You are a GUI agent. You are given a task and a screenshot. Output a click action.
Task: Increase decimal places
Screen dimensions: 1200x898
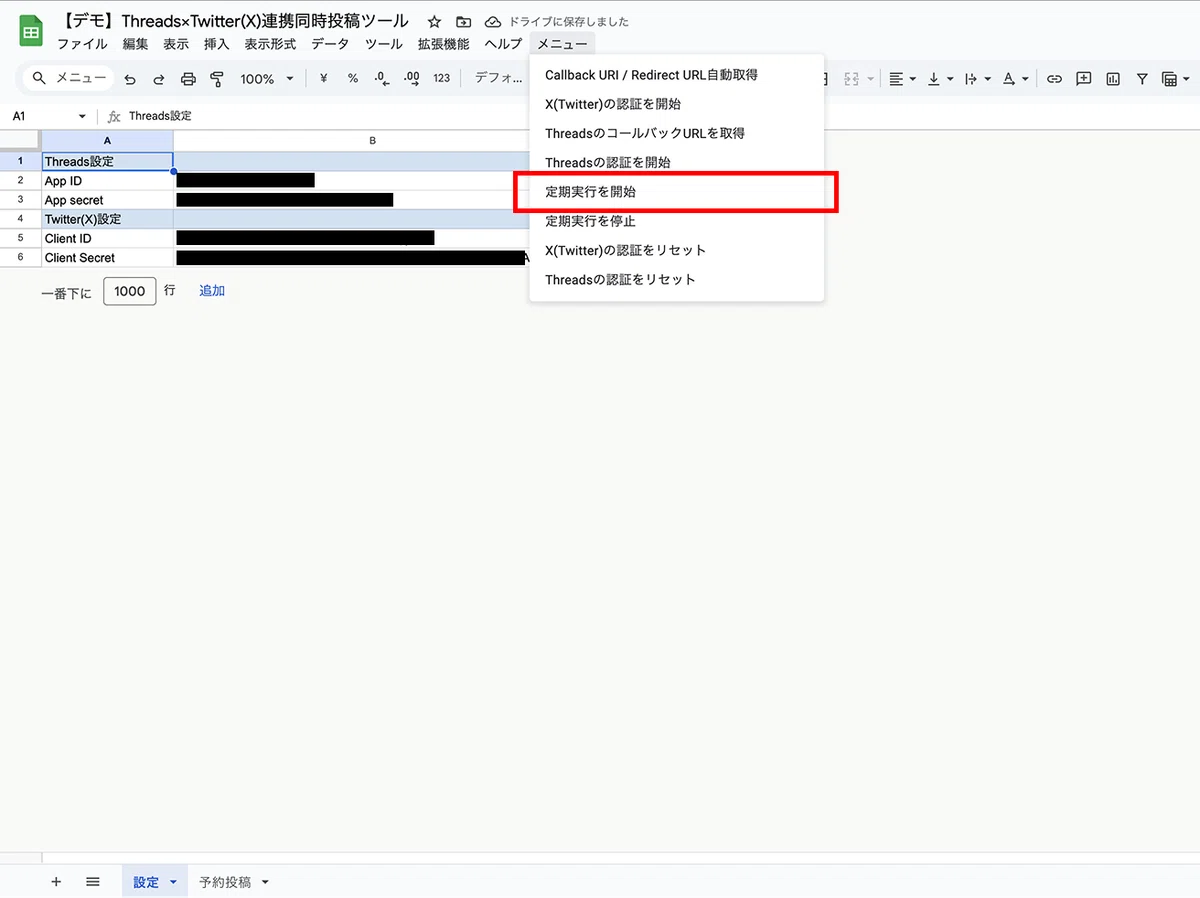411,78
